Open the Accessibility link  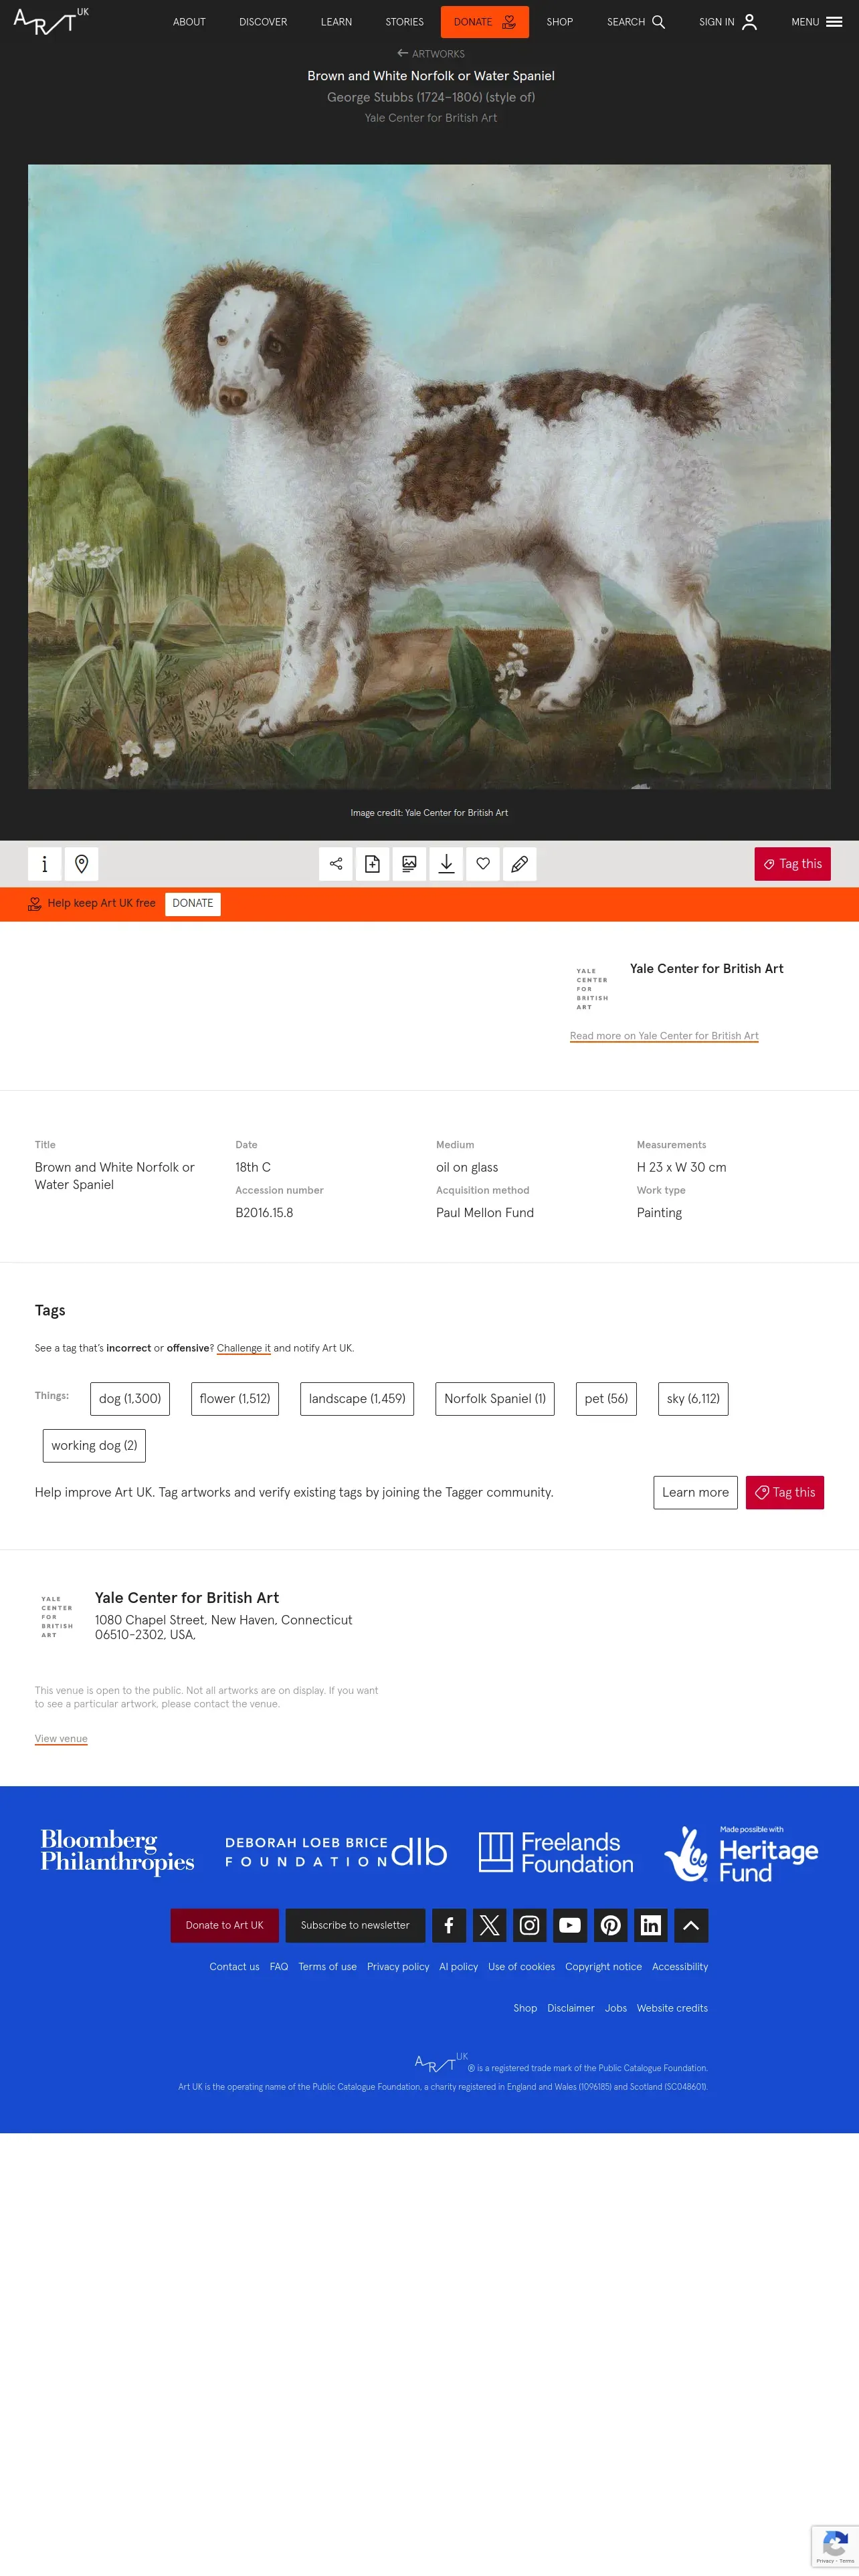(680, 1967)
